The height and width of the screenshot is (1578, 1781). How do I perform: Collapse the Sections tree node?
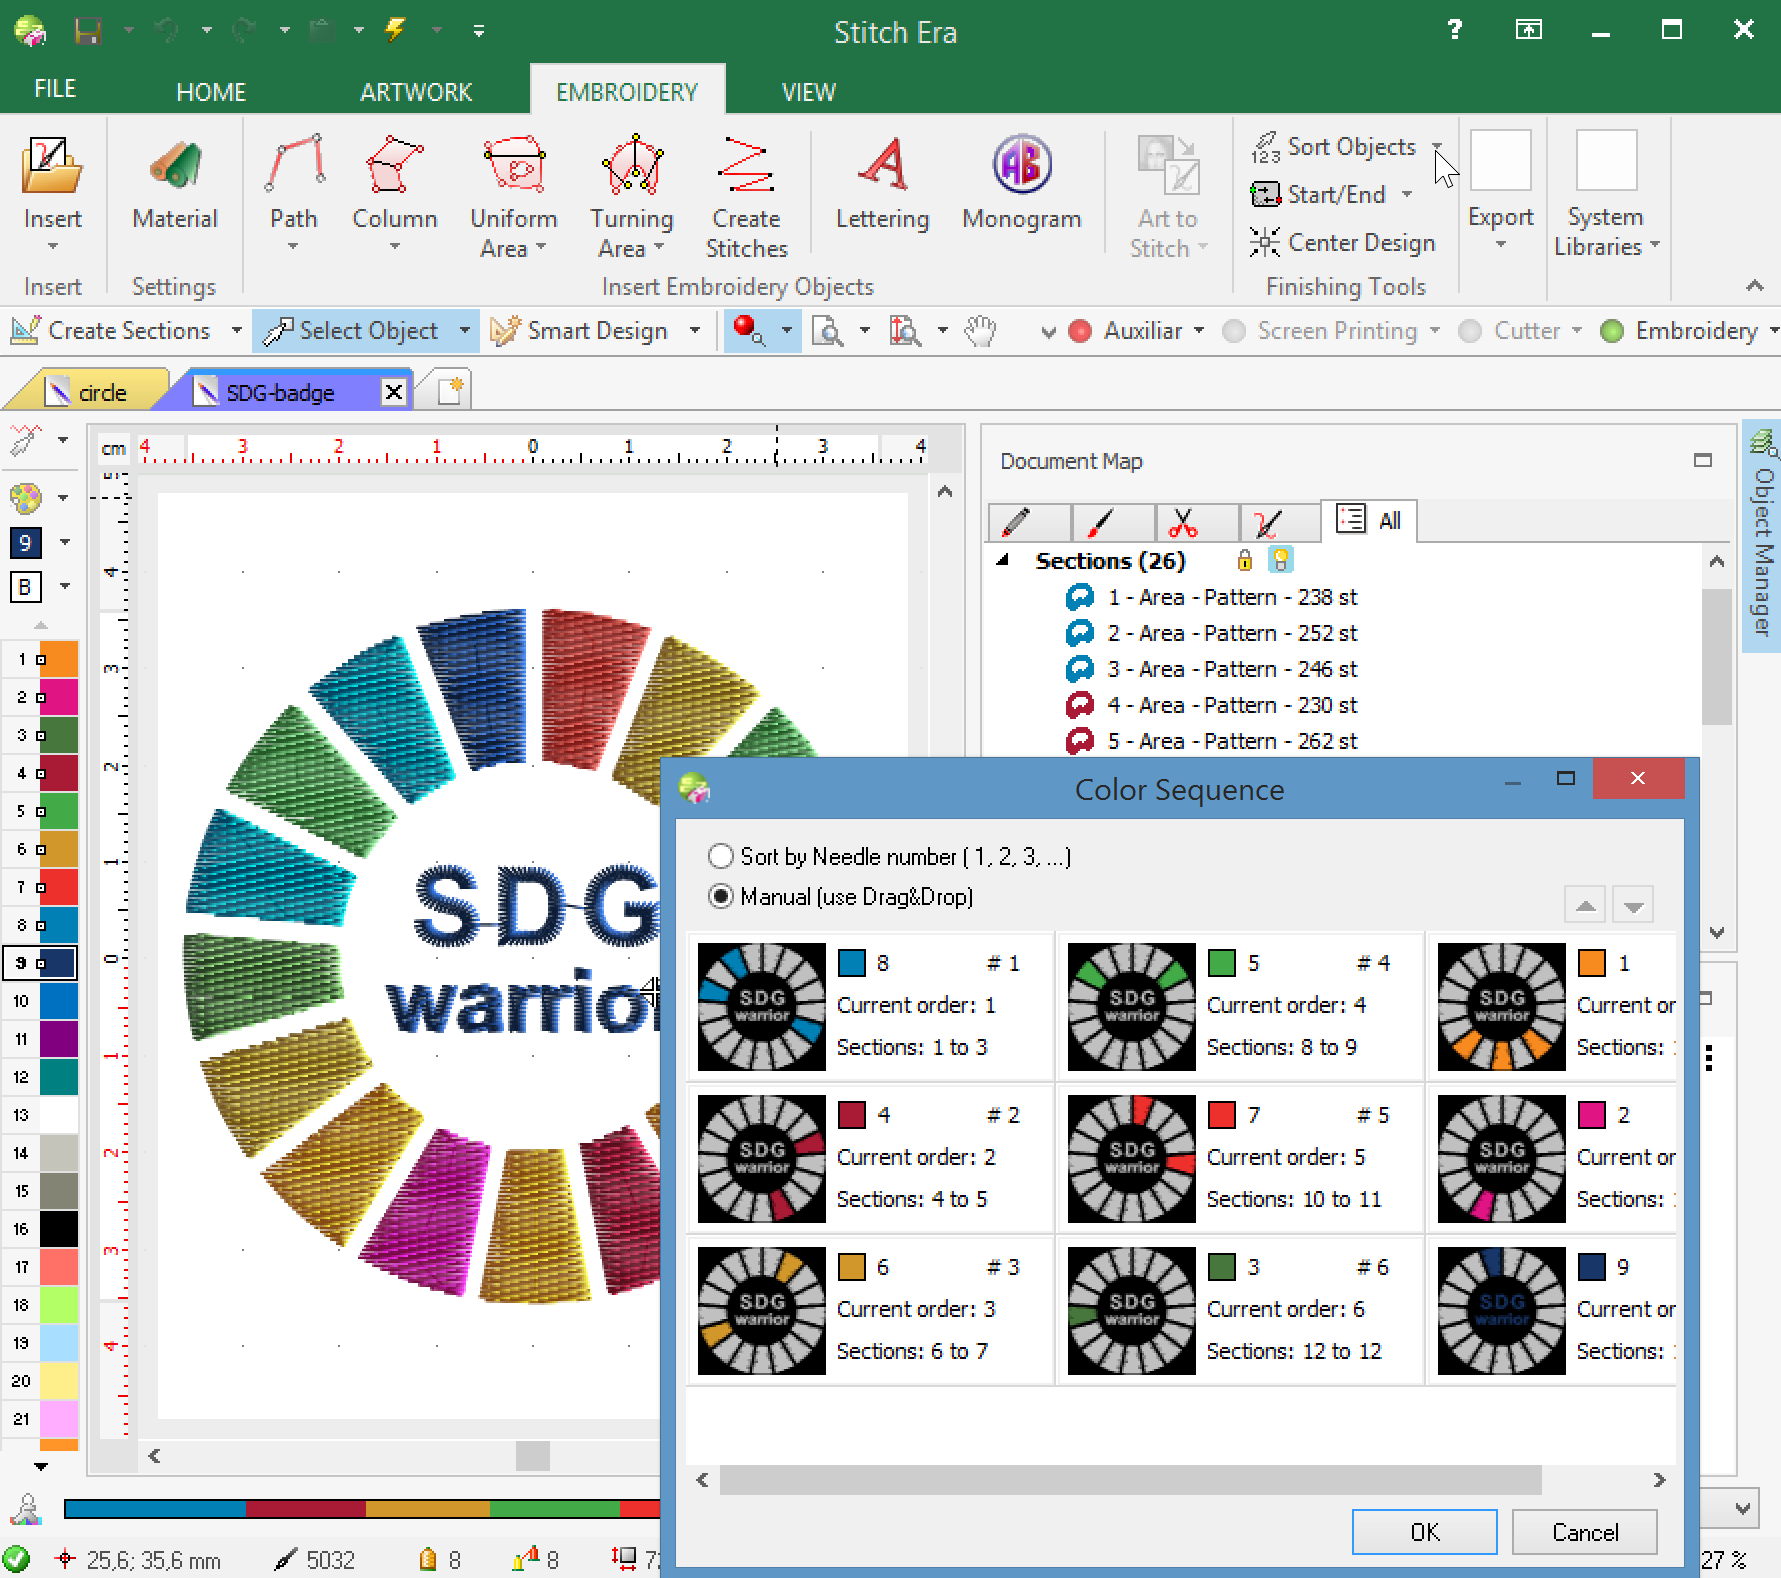pos(1003,561)
